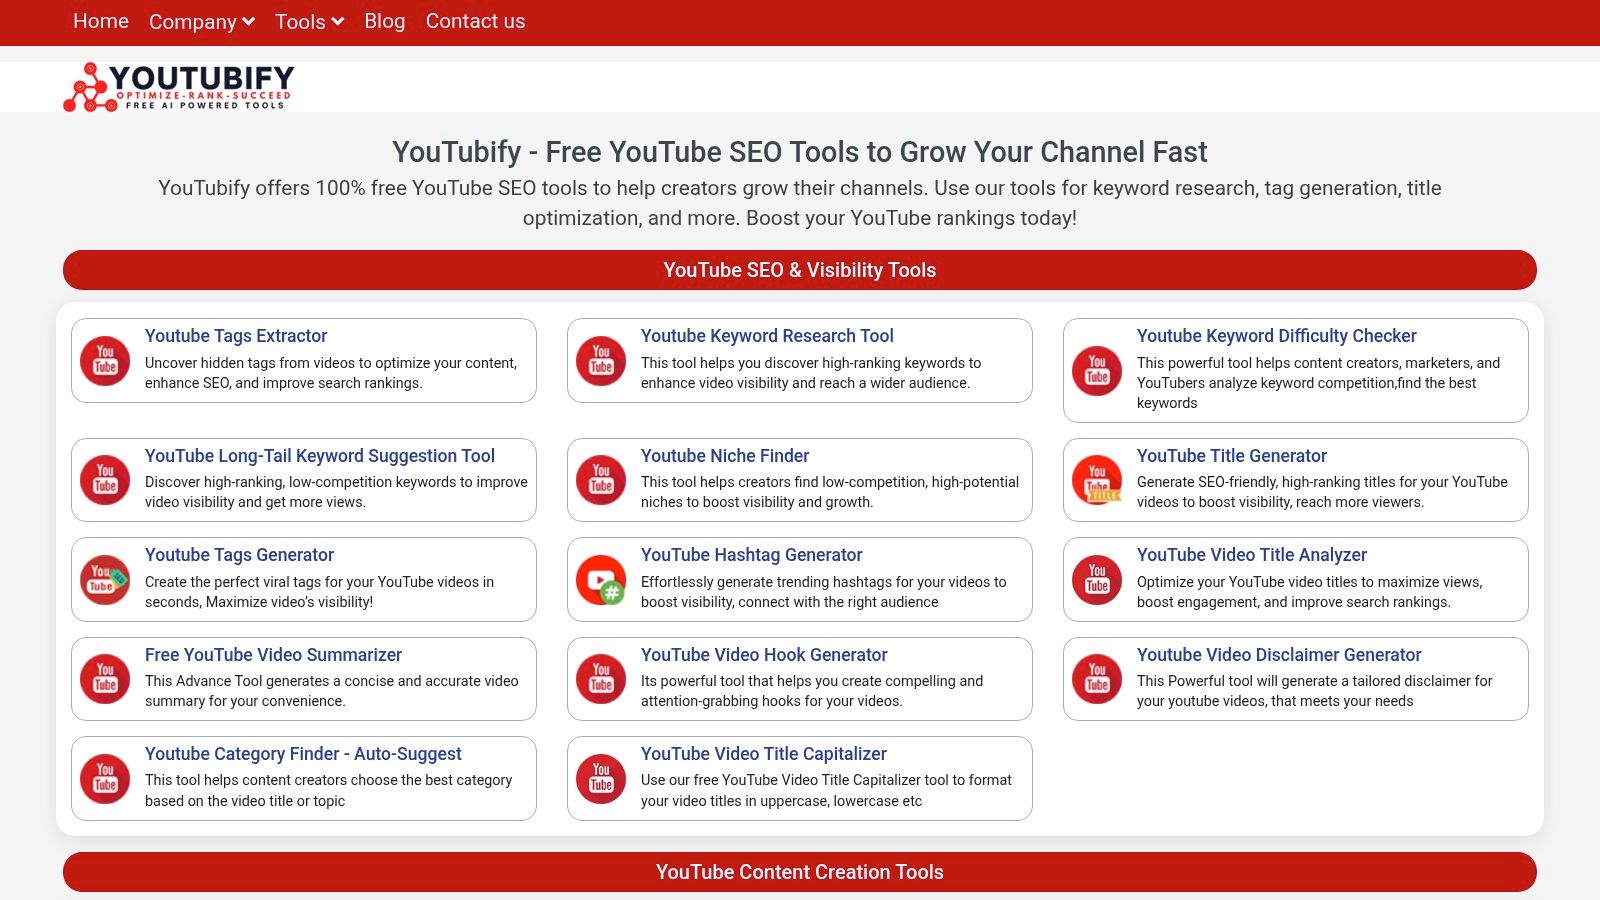Screen dimensions: 1600x900
Task: Open the YouTube Long-Tail Keyword Suggestion Tool
Action: pos(319,455)
